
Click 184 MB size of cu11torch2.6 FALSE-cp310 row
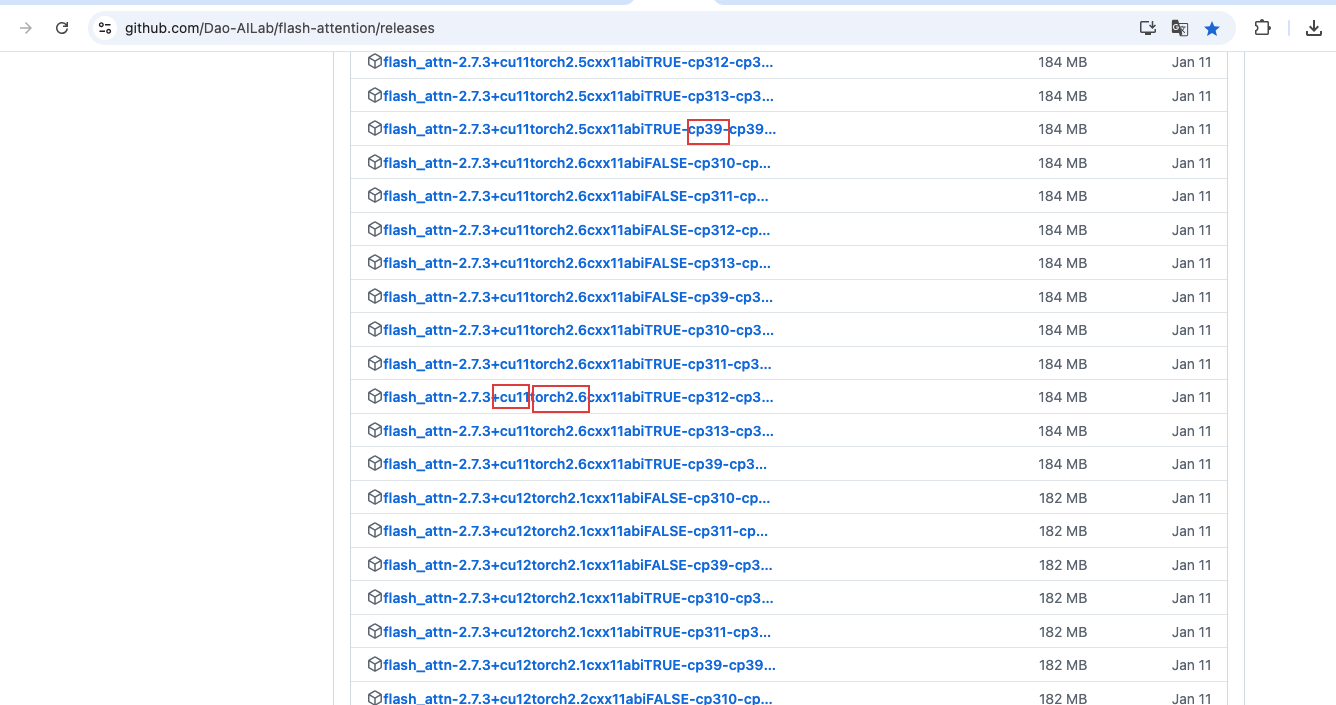(1062, 163)
